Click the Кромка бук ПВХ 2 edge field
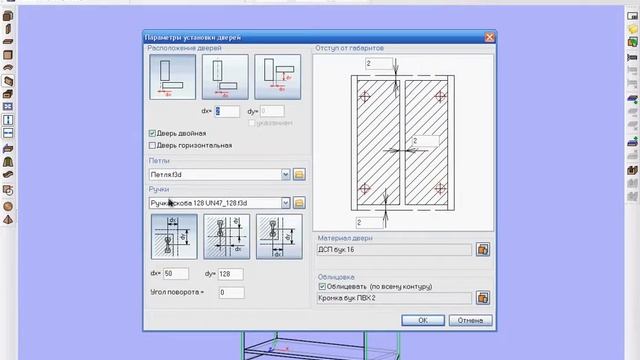The width and height of the screenshot is (640, 360). tap(394, 298)
